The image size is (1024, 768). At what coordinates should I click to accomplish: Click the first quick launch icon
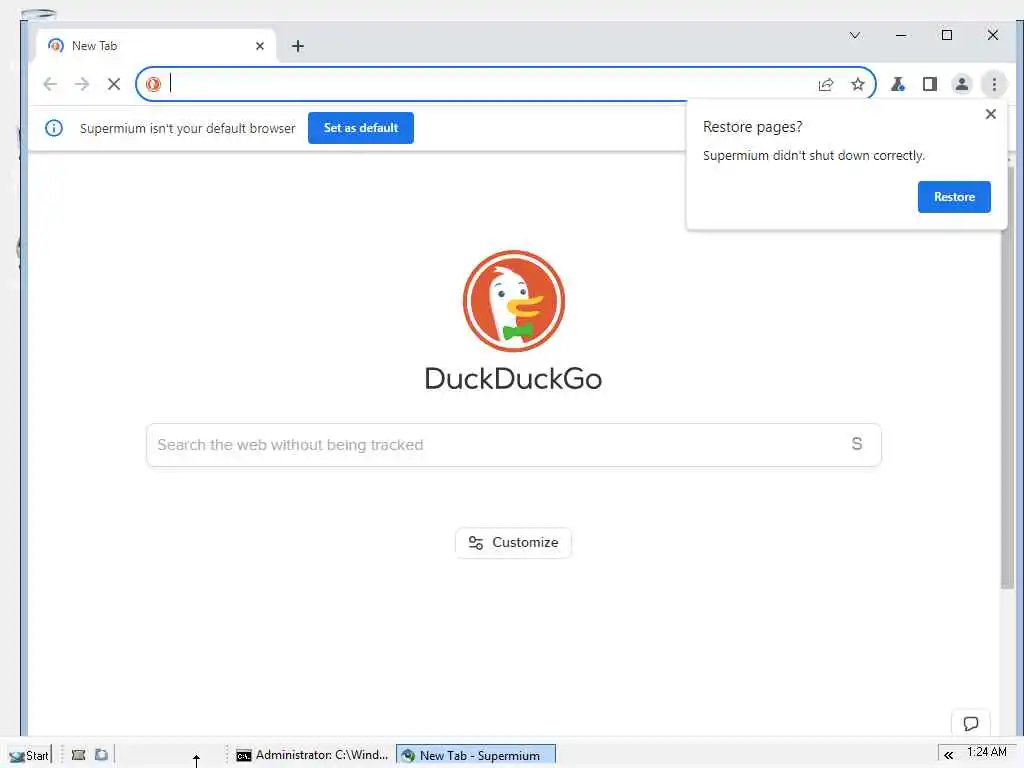point(78,755)
